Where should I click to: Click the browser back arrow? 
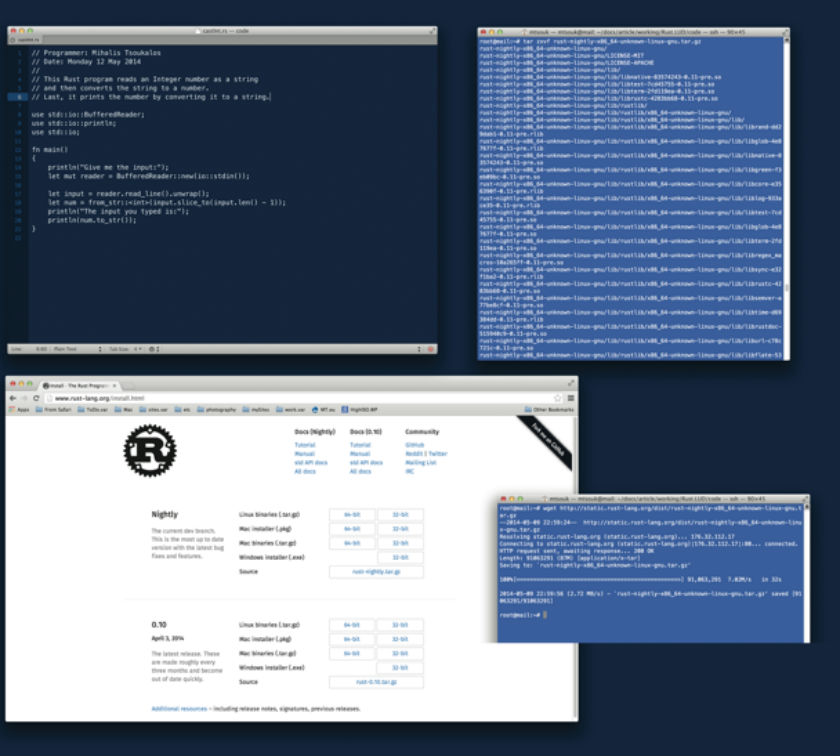[x=13, y=398]
